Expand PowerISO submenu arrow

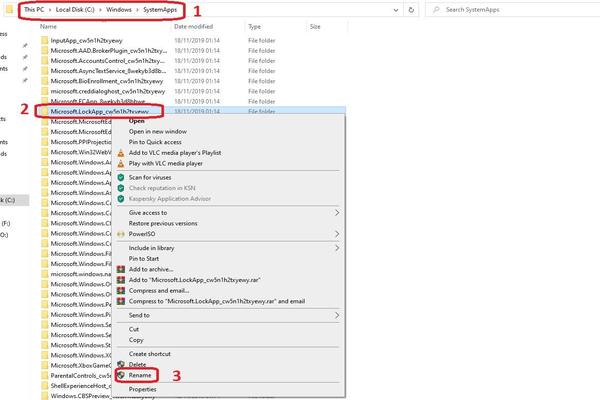(337, 234)
